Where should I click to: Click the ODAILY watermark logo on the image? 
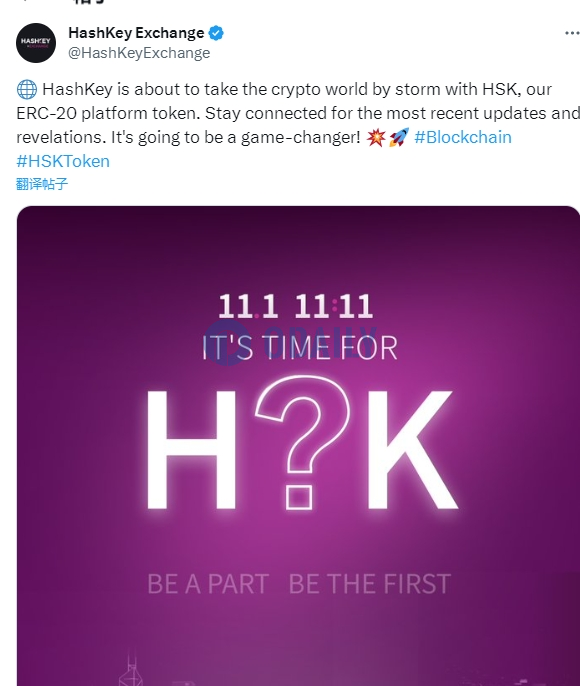[x=291, y=342]
